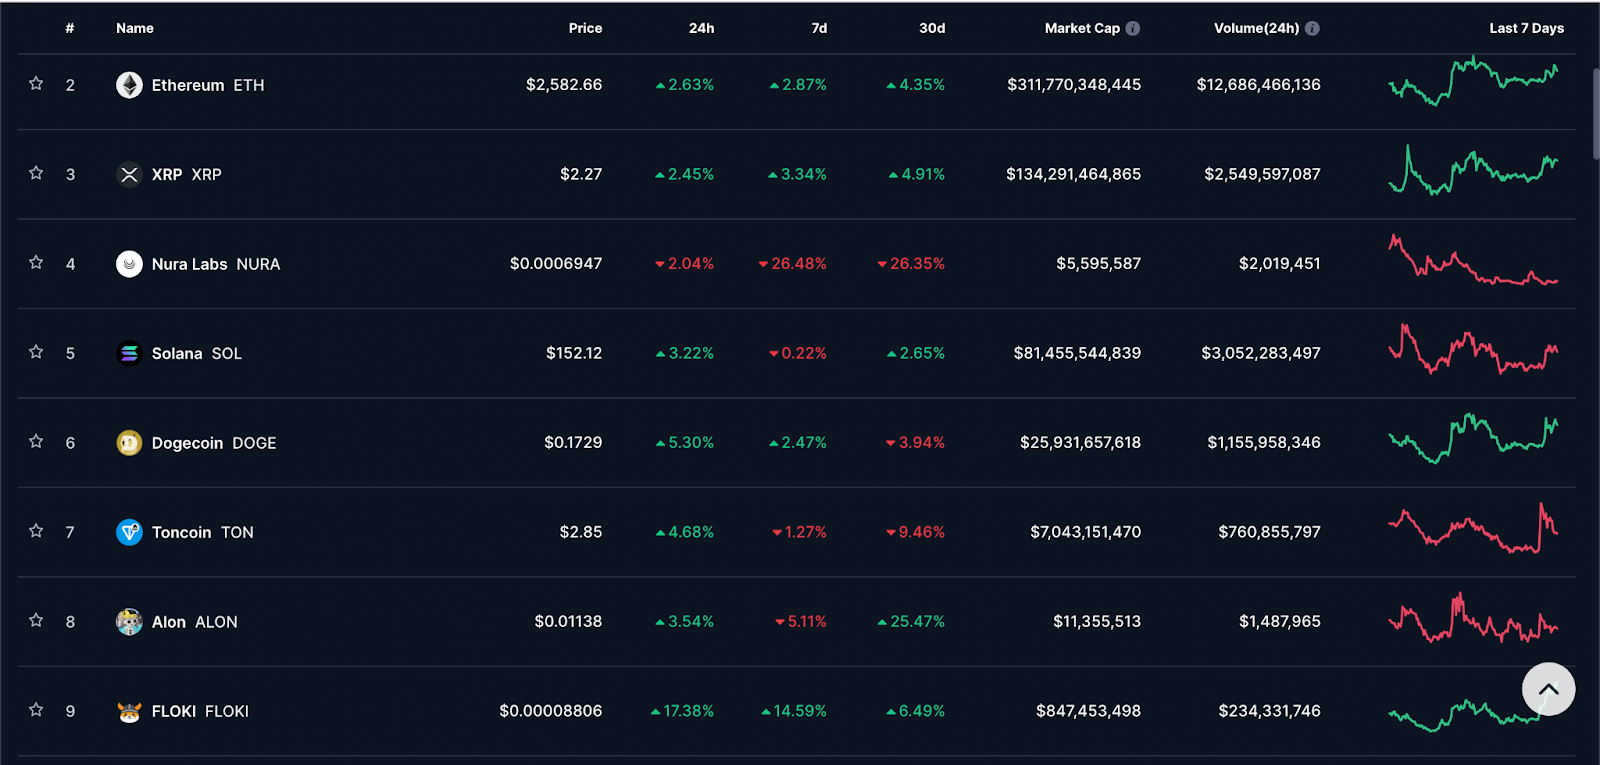Screen dimensions: 1600x765
Task: Toggle watchlist star for Nura Labs
Action: tap(36, 263)
